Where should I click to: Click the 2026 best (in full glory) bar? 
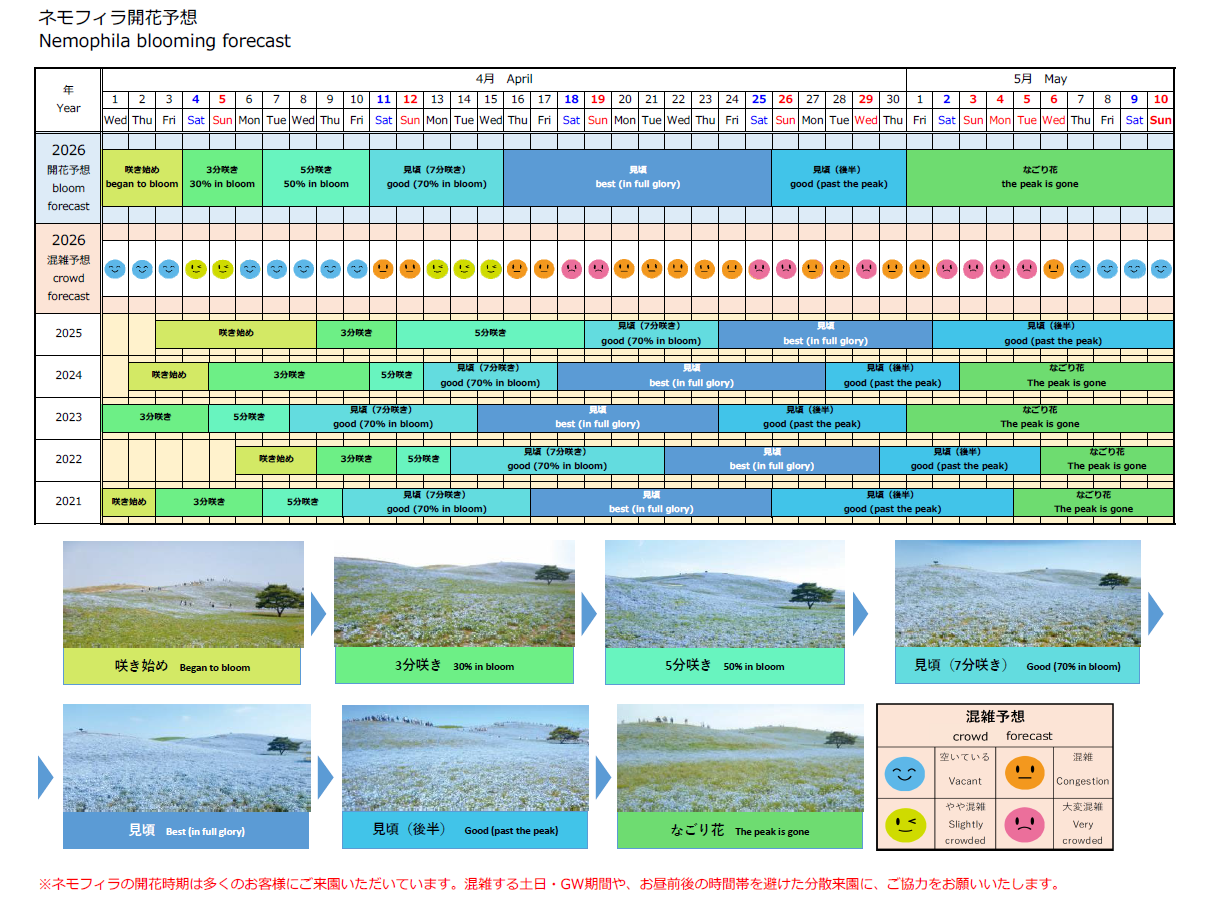[637, 178]
